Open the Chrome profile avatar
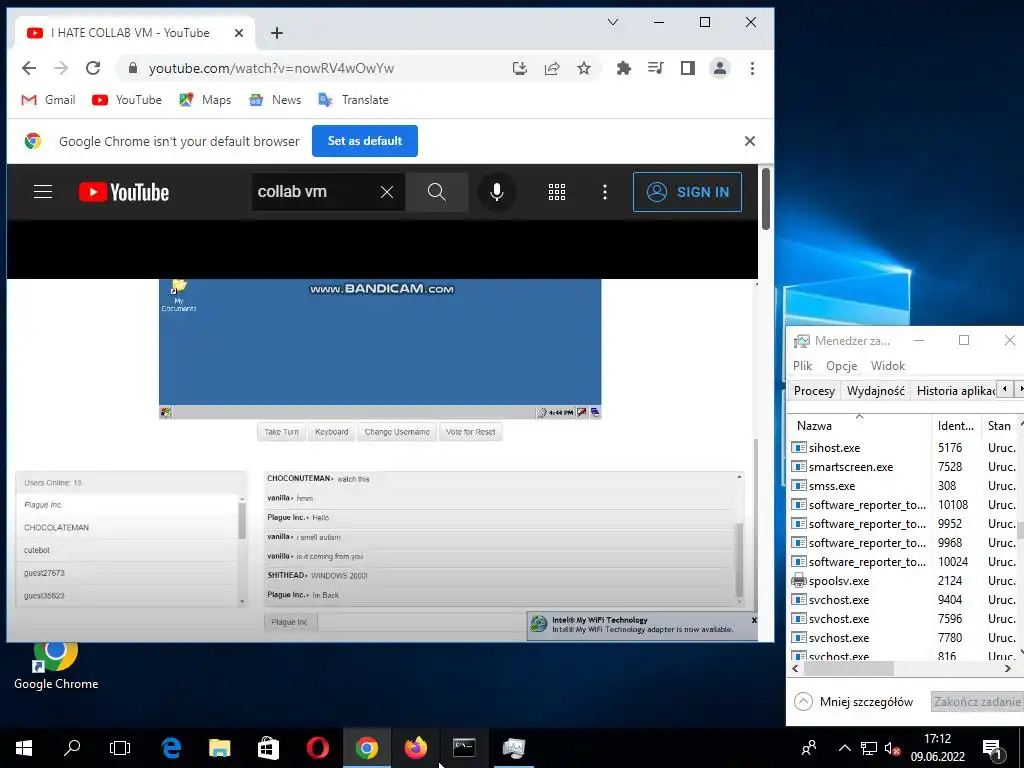This screenshot has height=768, width=1024. click(x=720, y=68)
